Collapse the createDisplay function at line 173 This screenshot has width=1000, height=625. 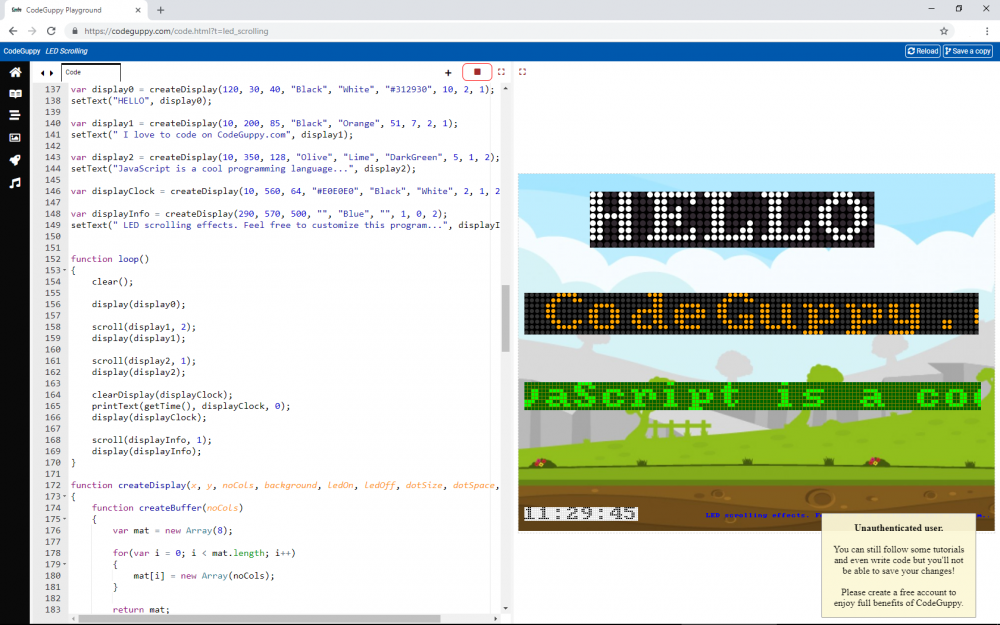coord(65,497)
